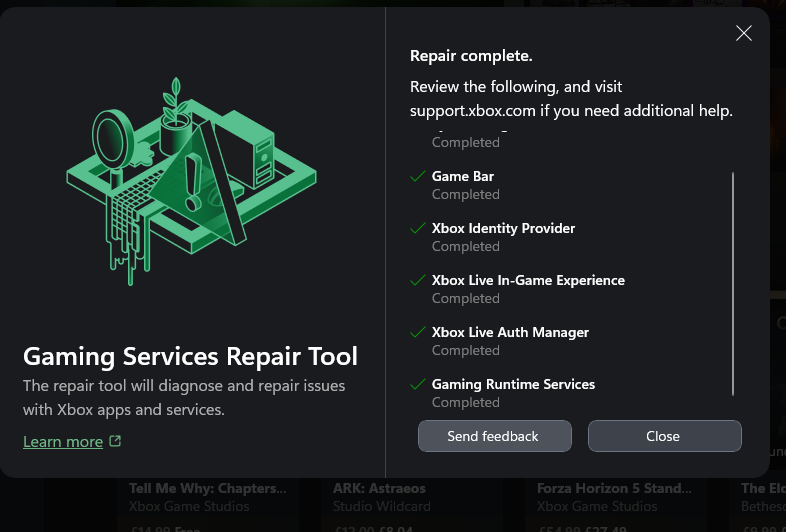Click the checkmark beside Xbox Live Auth Manager

tap(418, 332)
